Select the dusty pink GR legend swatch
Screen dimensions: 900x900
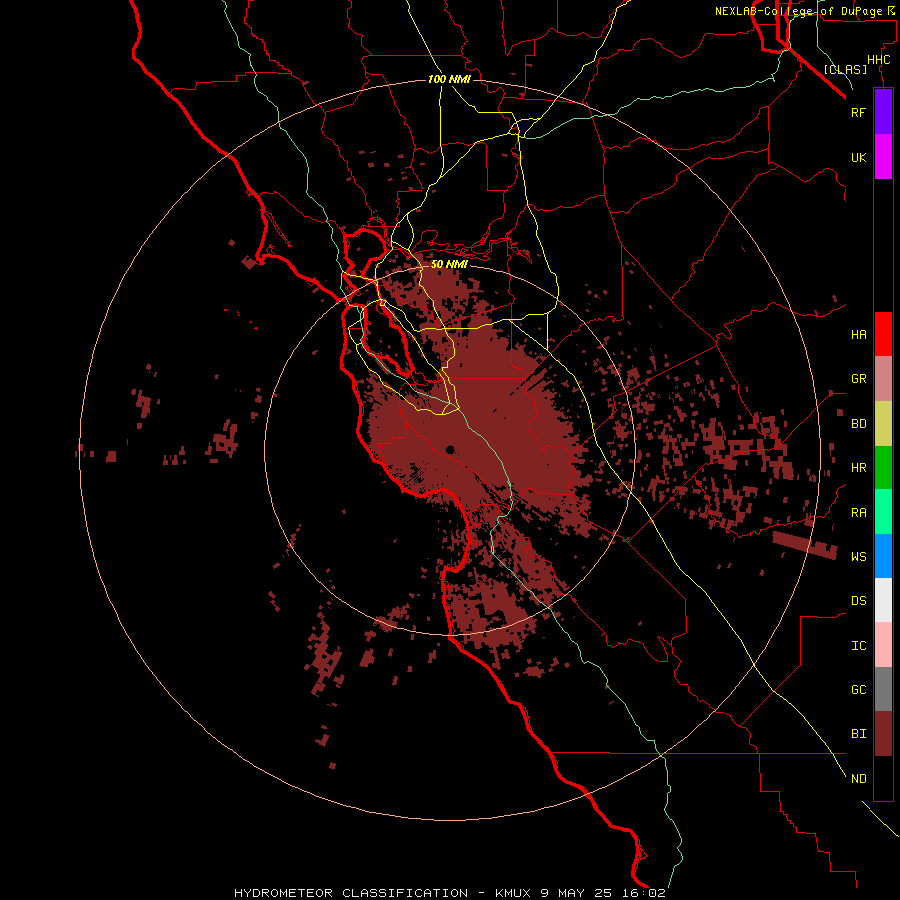click(883, 379)
